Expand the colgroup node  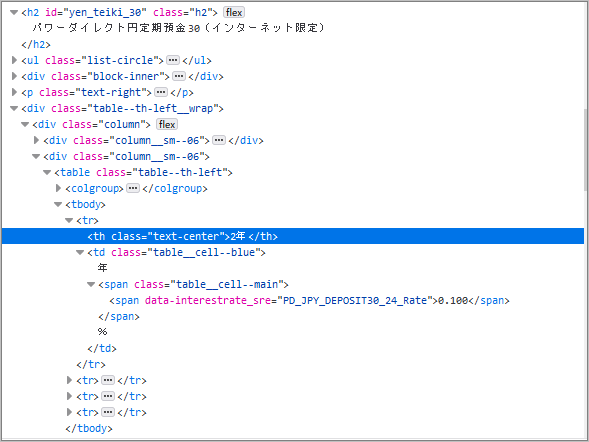[x=58, y=188]
